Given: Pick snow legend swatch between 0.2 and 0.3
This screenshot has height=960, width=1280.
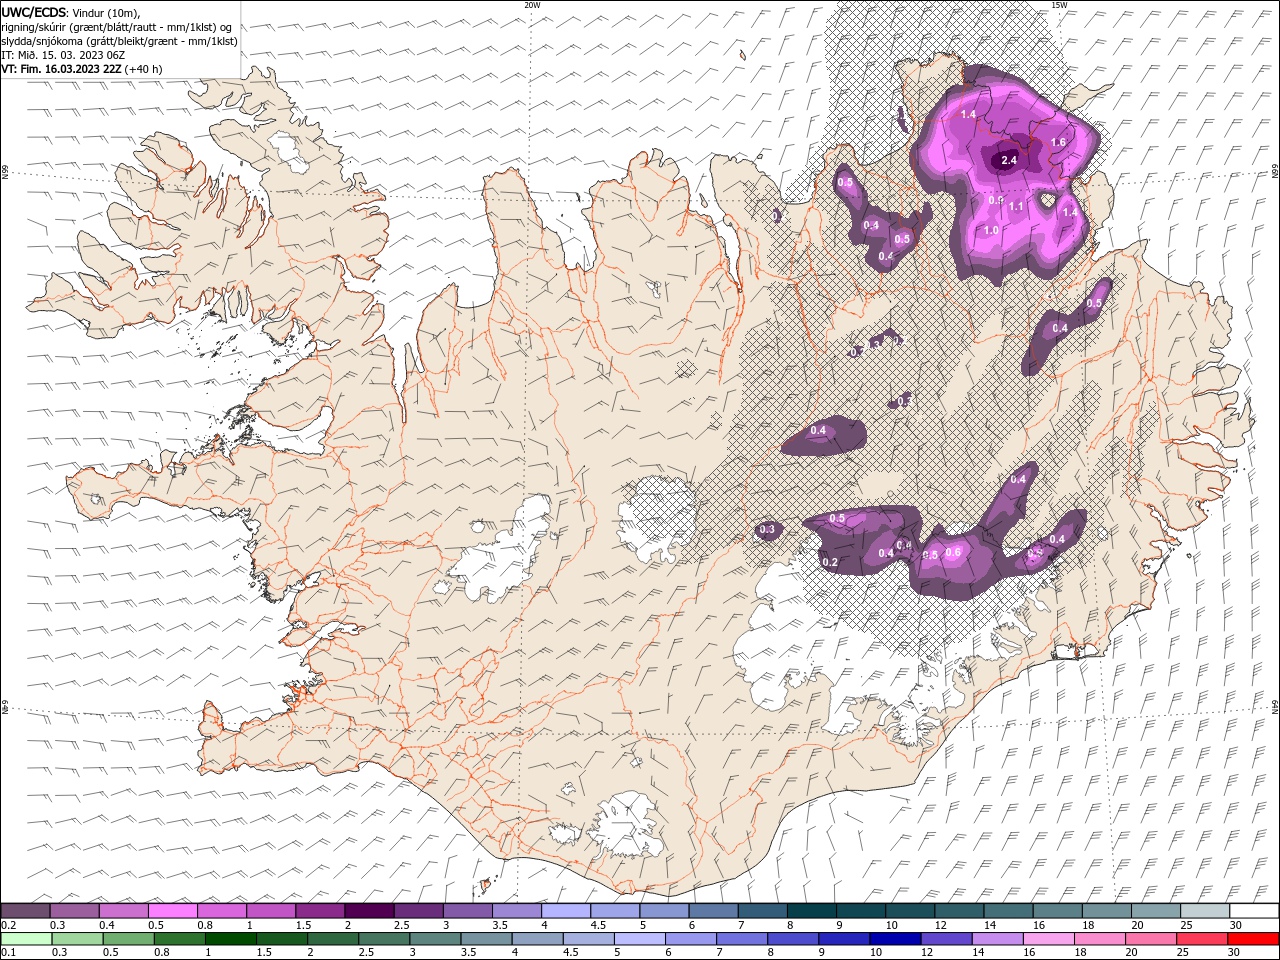Looking at the screenshot, I should pos(25,911).
